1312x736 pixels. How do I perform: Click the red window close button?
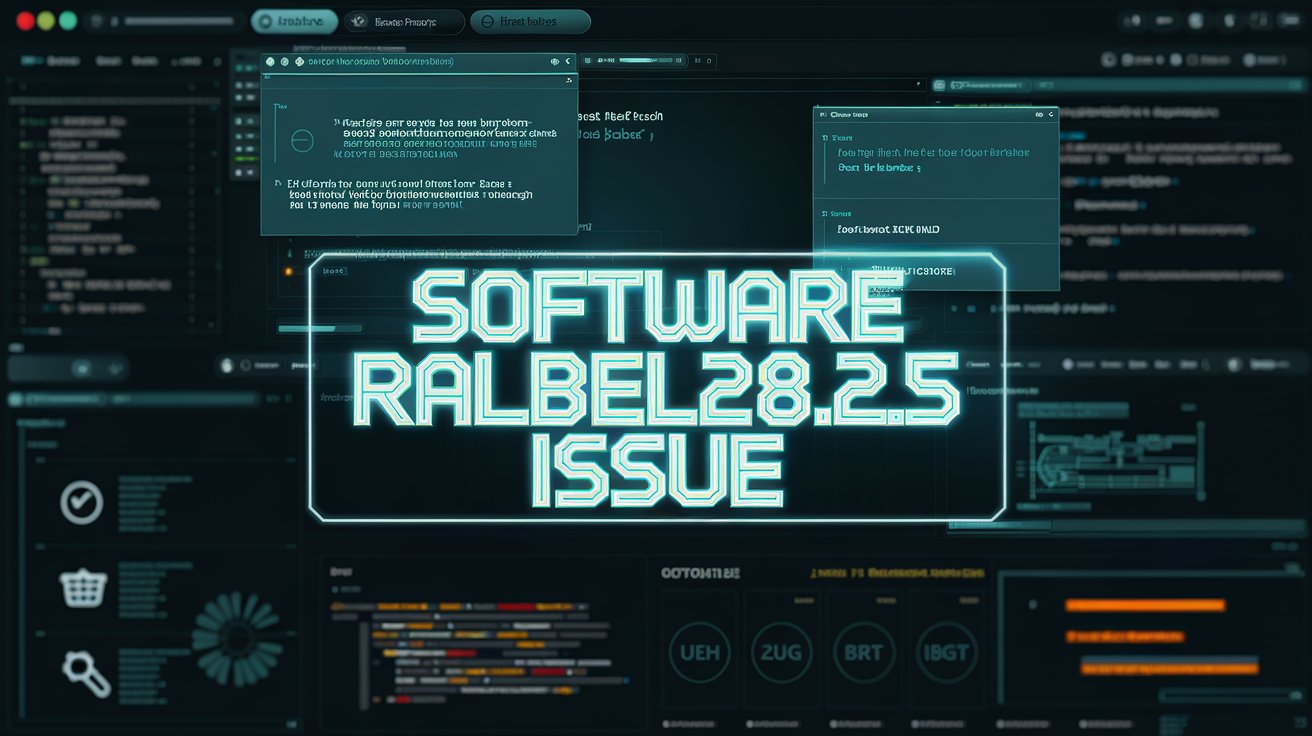click(25, 20)
